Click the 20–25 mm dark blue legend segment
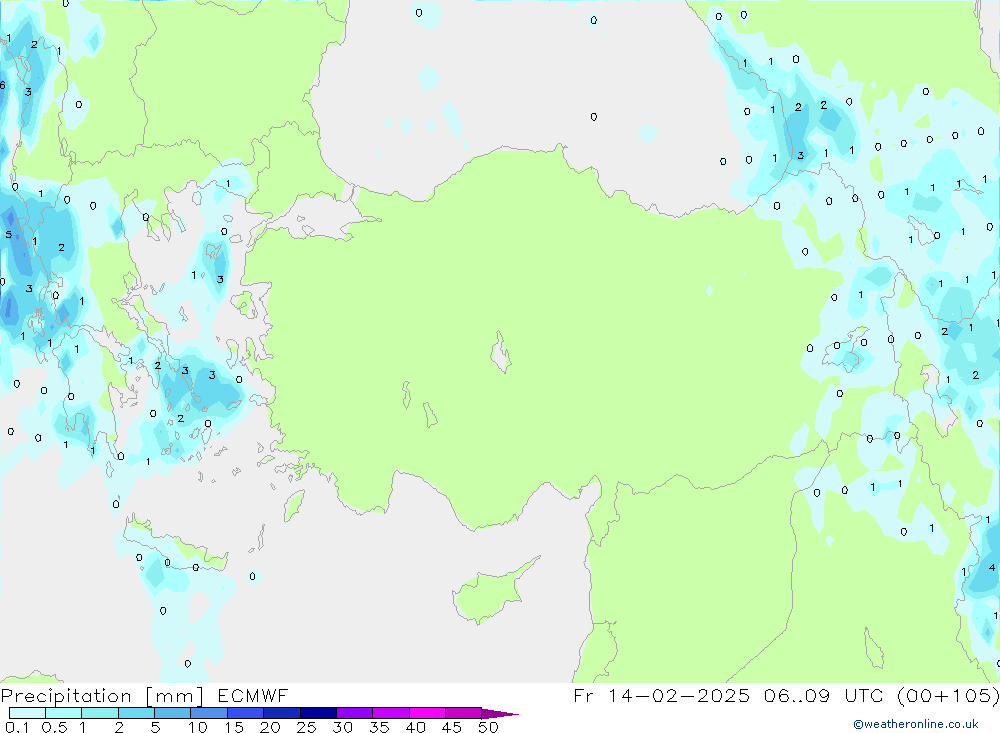 click(x=282, y=713)
